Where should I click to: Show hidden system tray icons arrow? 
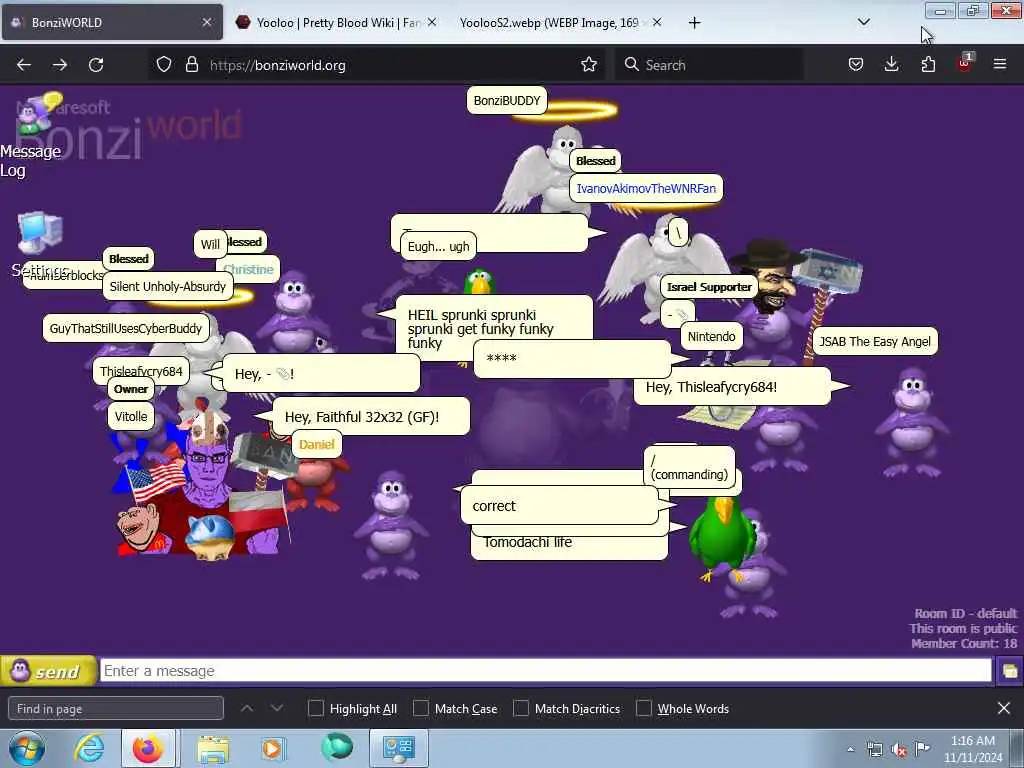[850, 749]
